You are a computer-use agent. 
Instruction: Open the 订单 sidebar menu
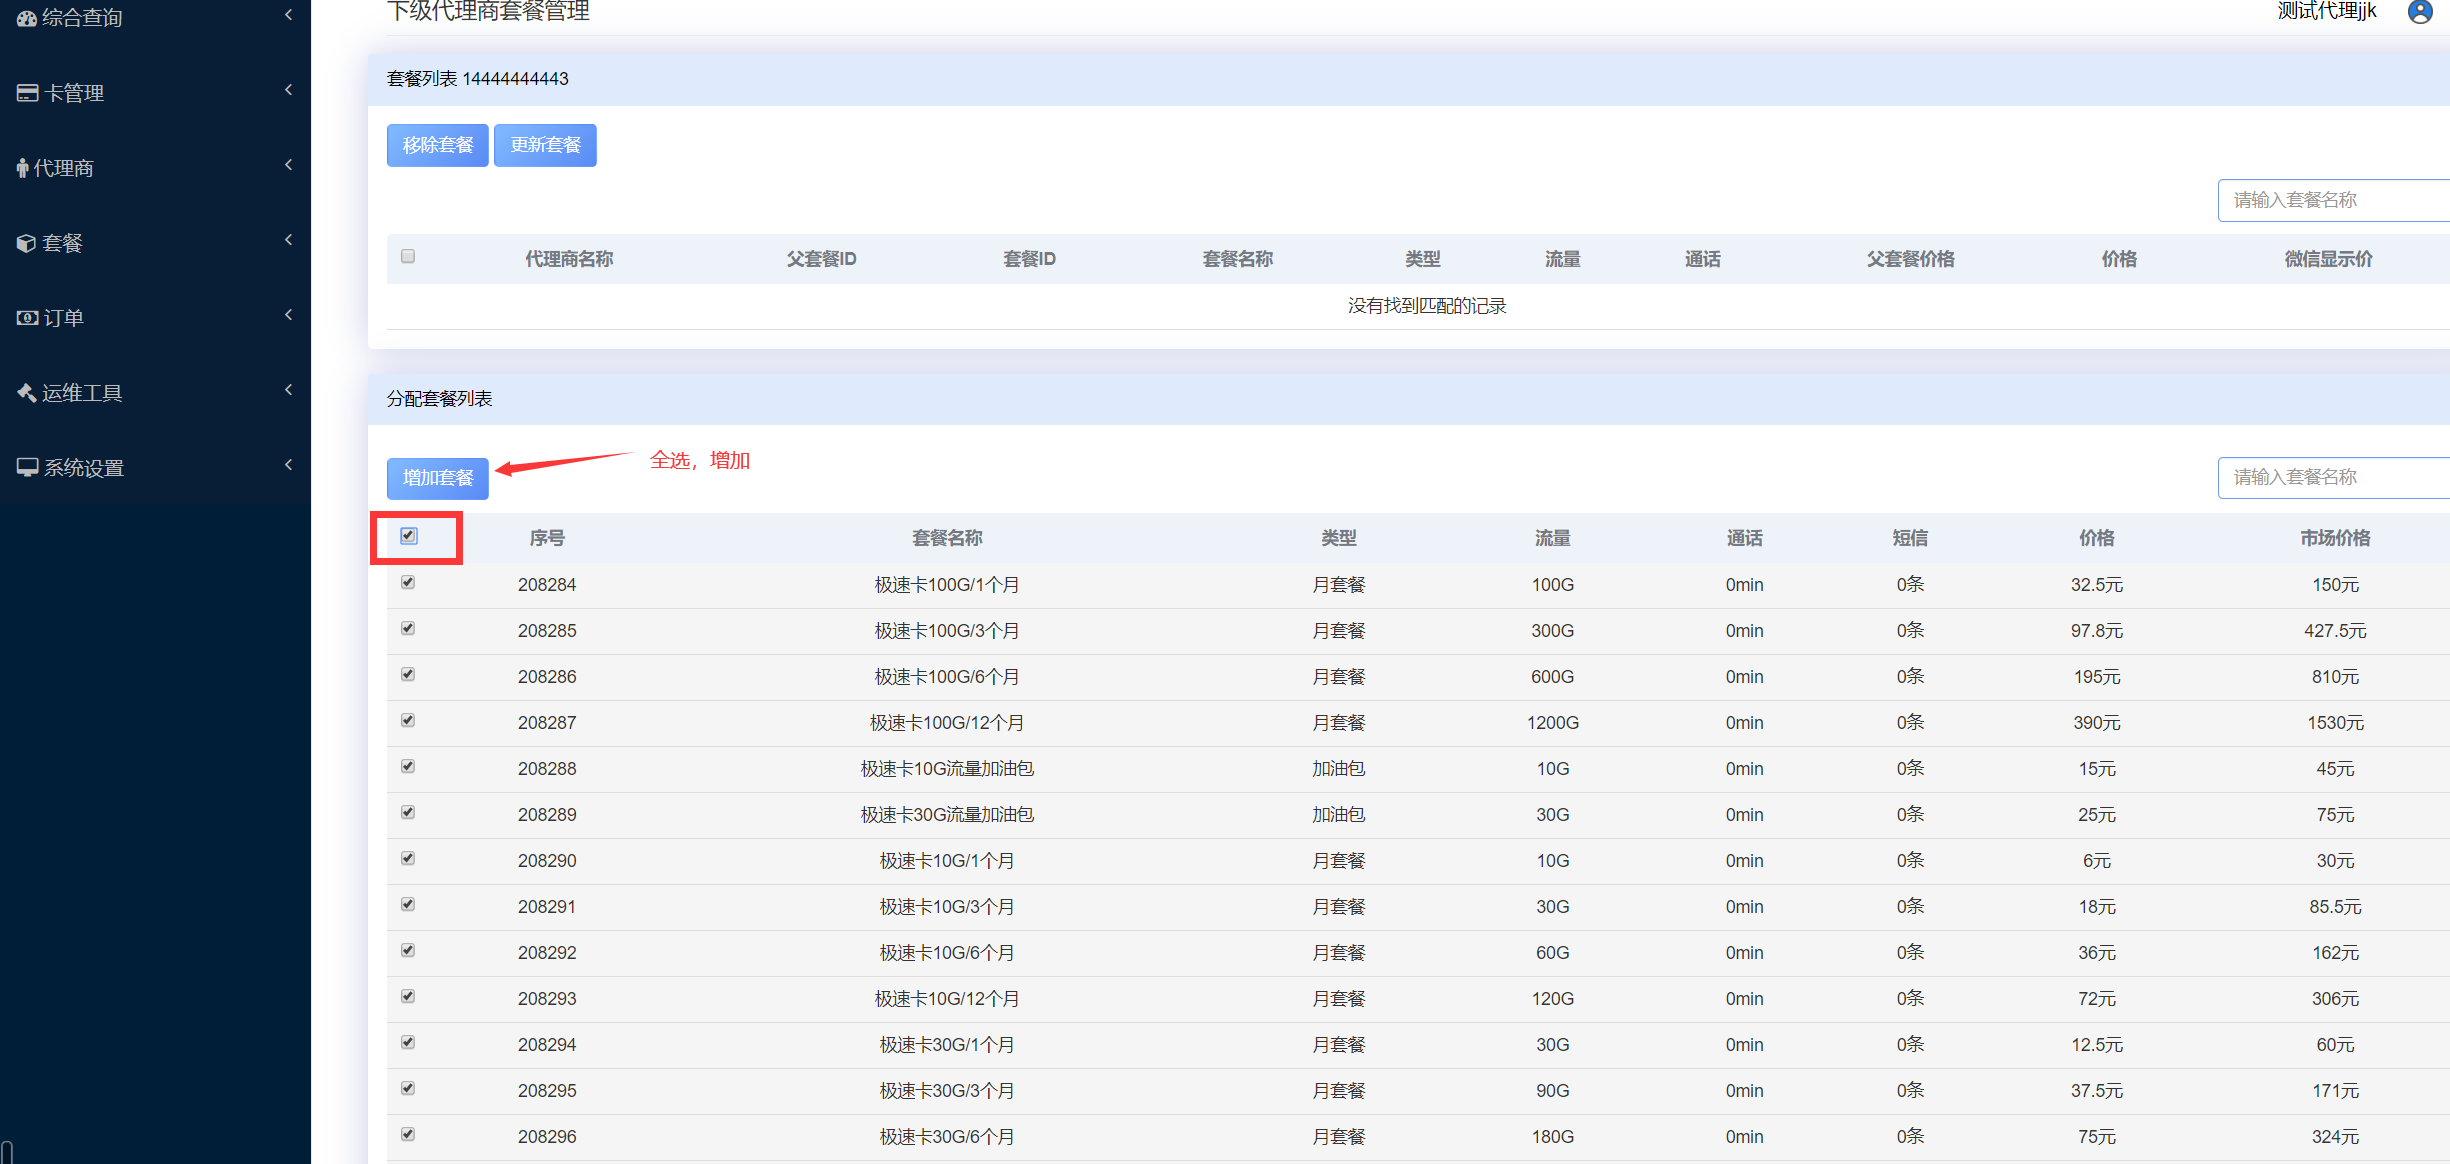click(x=64, y=318)
